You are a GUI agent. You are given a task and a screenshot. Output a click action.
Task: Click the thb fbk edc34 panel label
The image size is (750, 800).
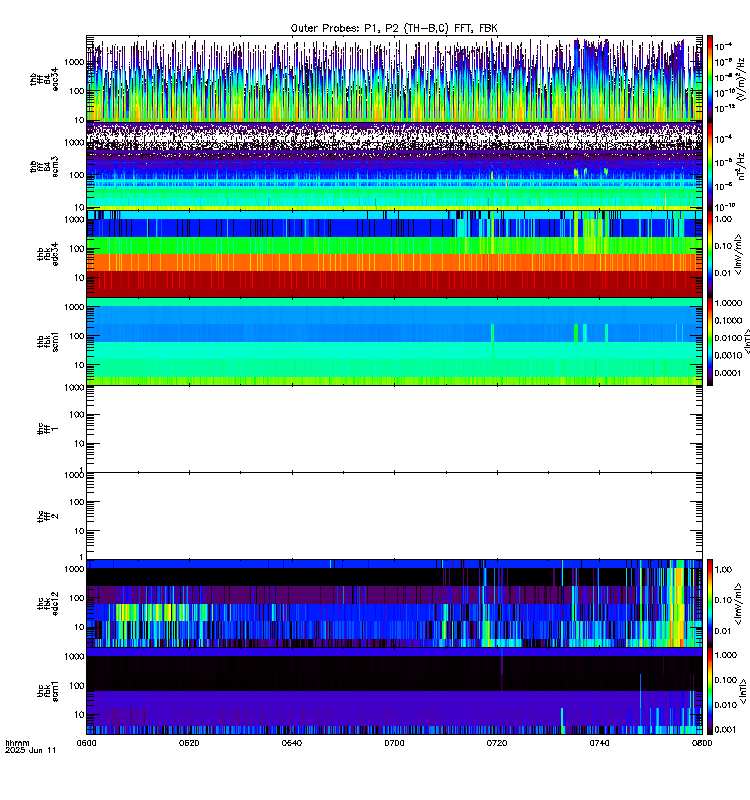pyautogui.click(x=47, y=254)
